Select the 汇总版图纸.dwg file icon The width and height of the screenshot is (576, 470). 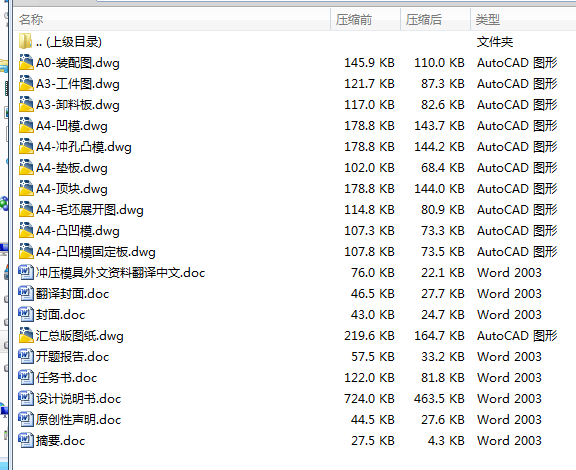(x=26, y=334)
